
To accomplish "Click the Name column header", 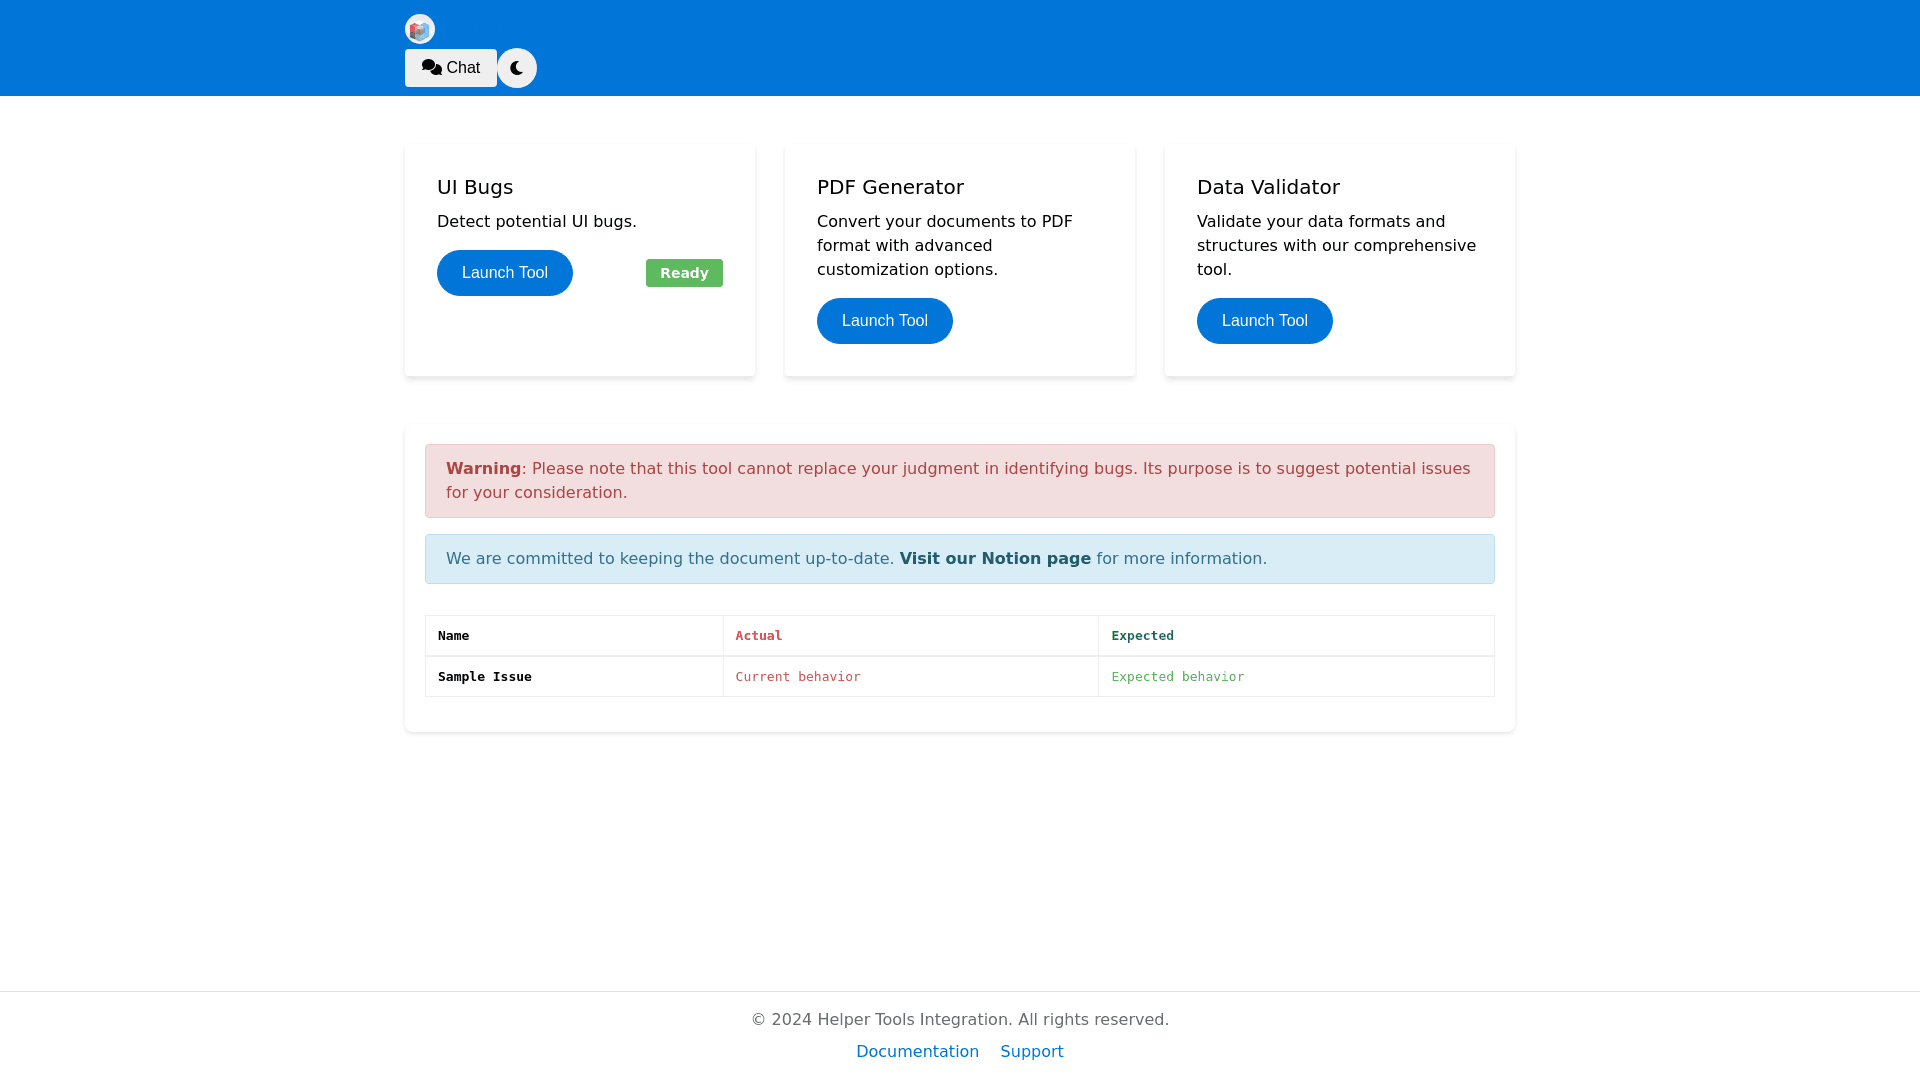I will (453, 636).
